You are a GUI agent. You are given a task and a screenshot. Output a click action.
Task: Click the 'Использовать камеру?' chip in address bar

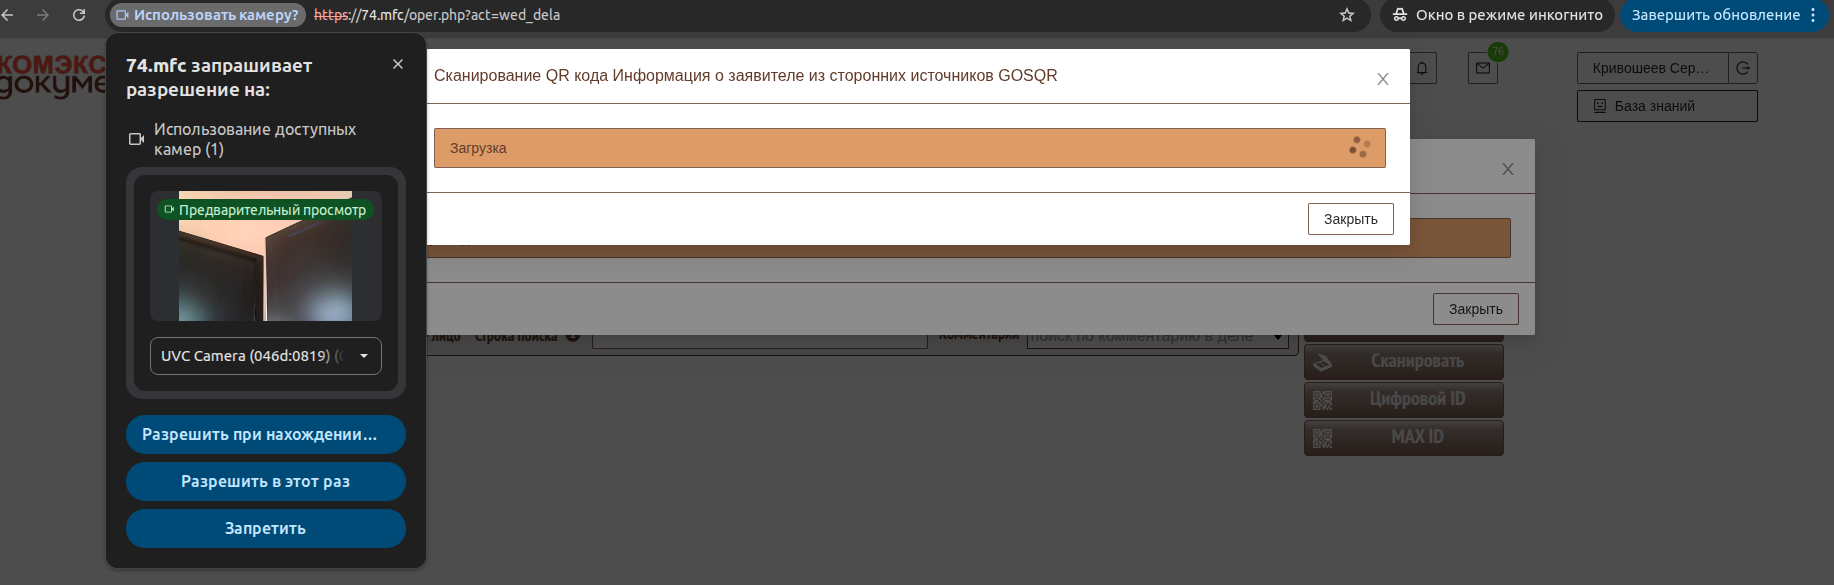point(208,15)
